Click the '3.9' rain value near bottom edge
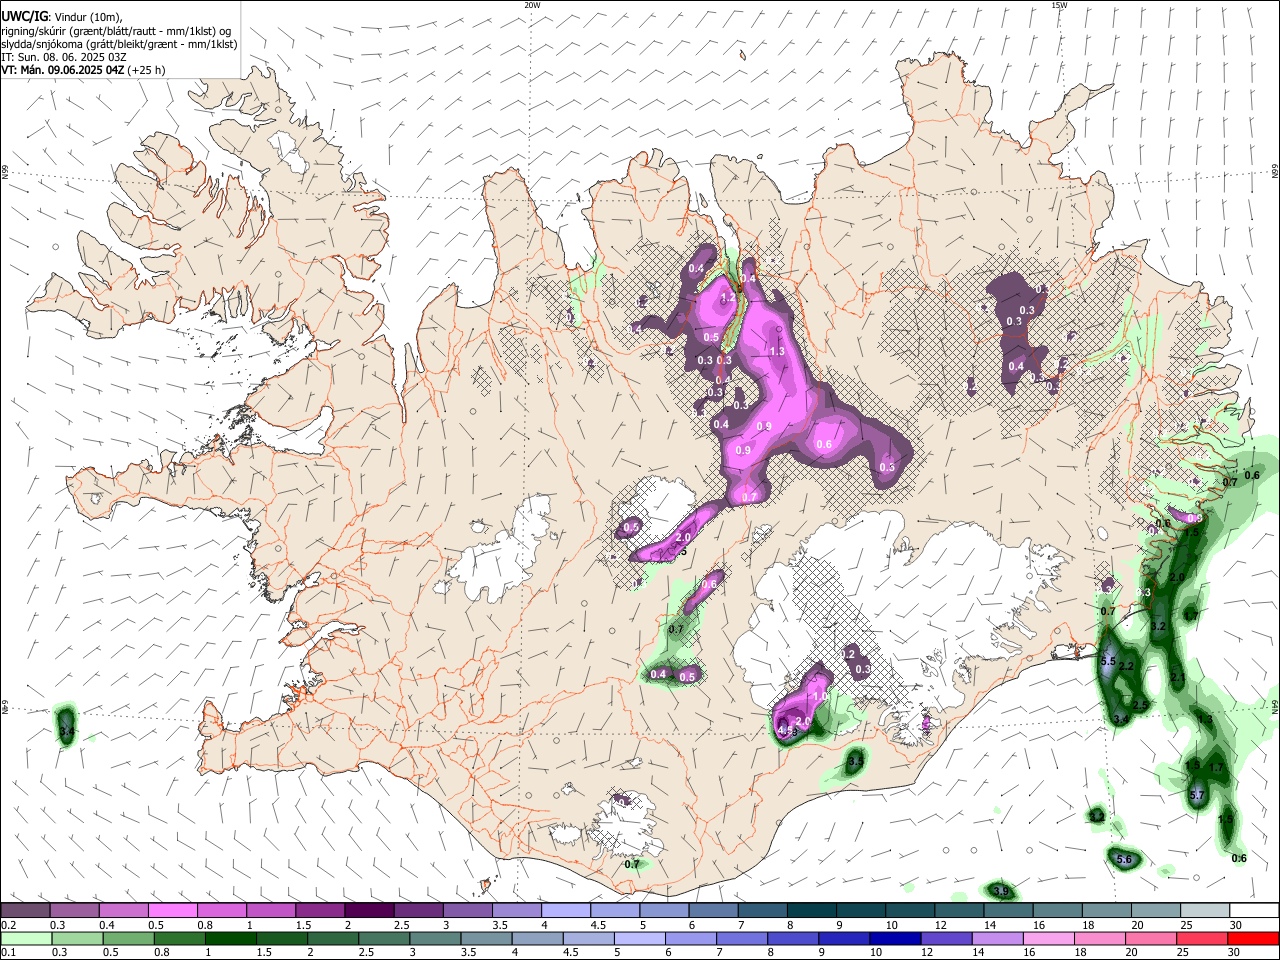1280x960 pixels. click(x=1000, y=891)
